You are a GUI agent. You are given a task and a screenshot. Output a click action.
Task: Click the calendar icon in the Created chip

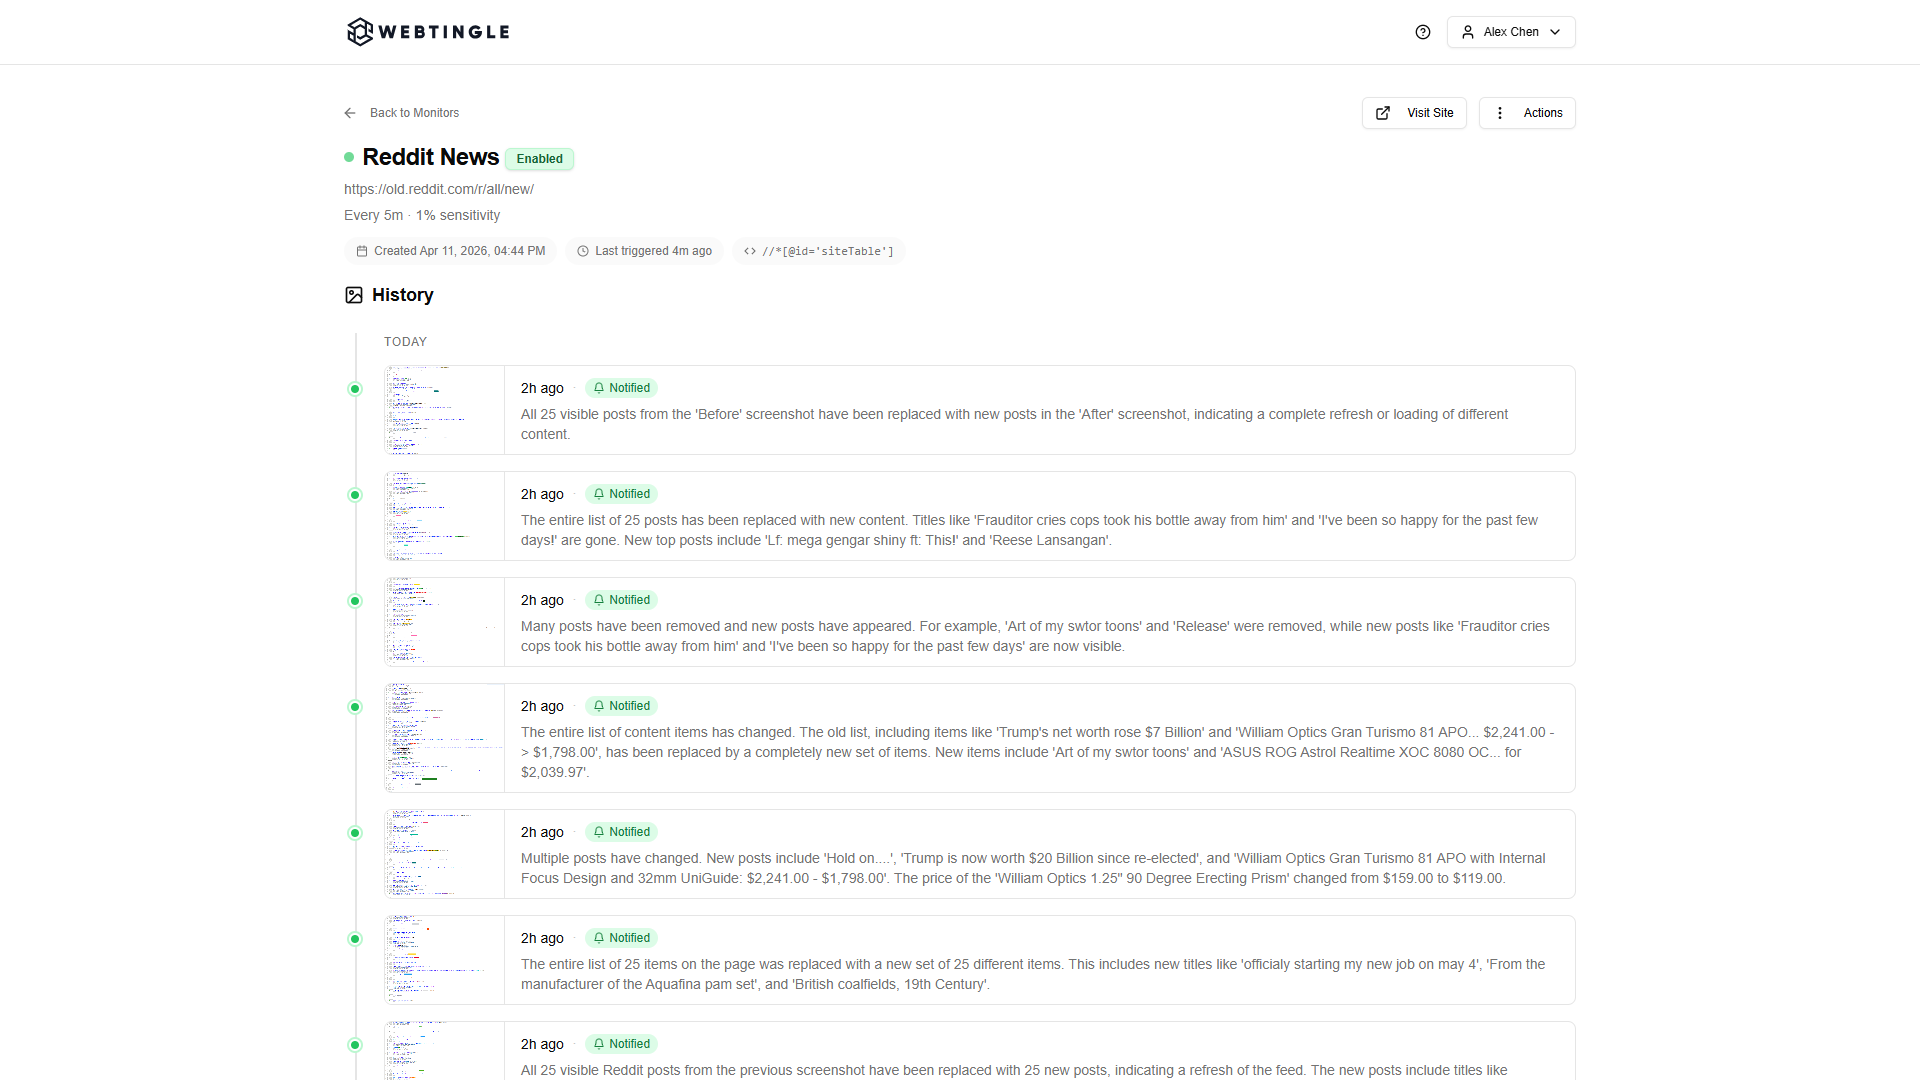pos(362,251)
